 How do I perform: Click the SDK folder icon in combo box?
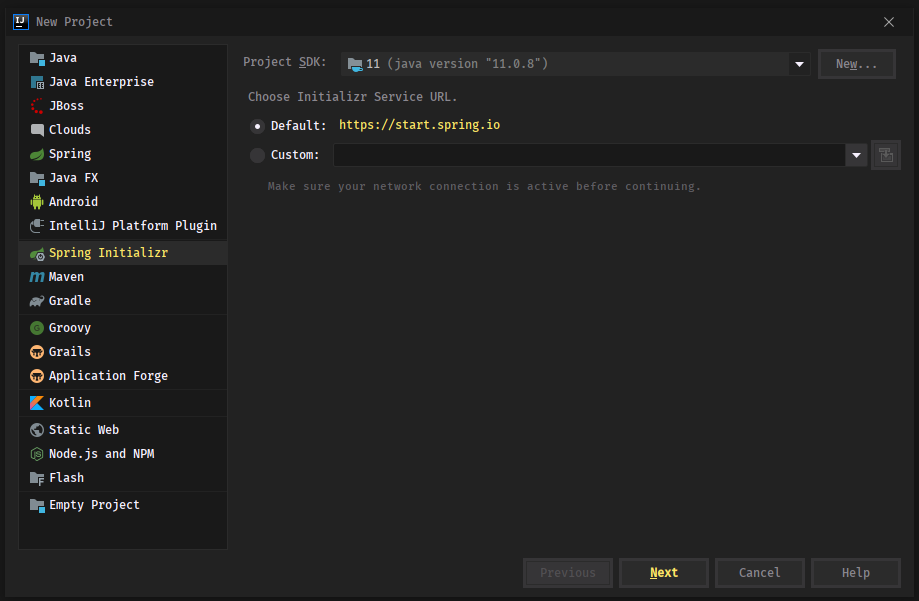tap(355, 64)
